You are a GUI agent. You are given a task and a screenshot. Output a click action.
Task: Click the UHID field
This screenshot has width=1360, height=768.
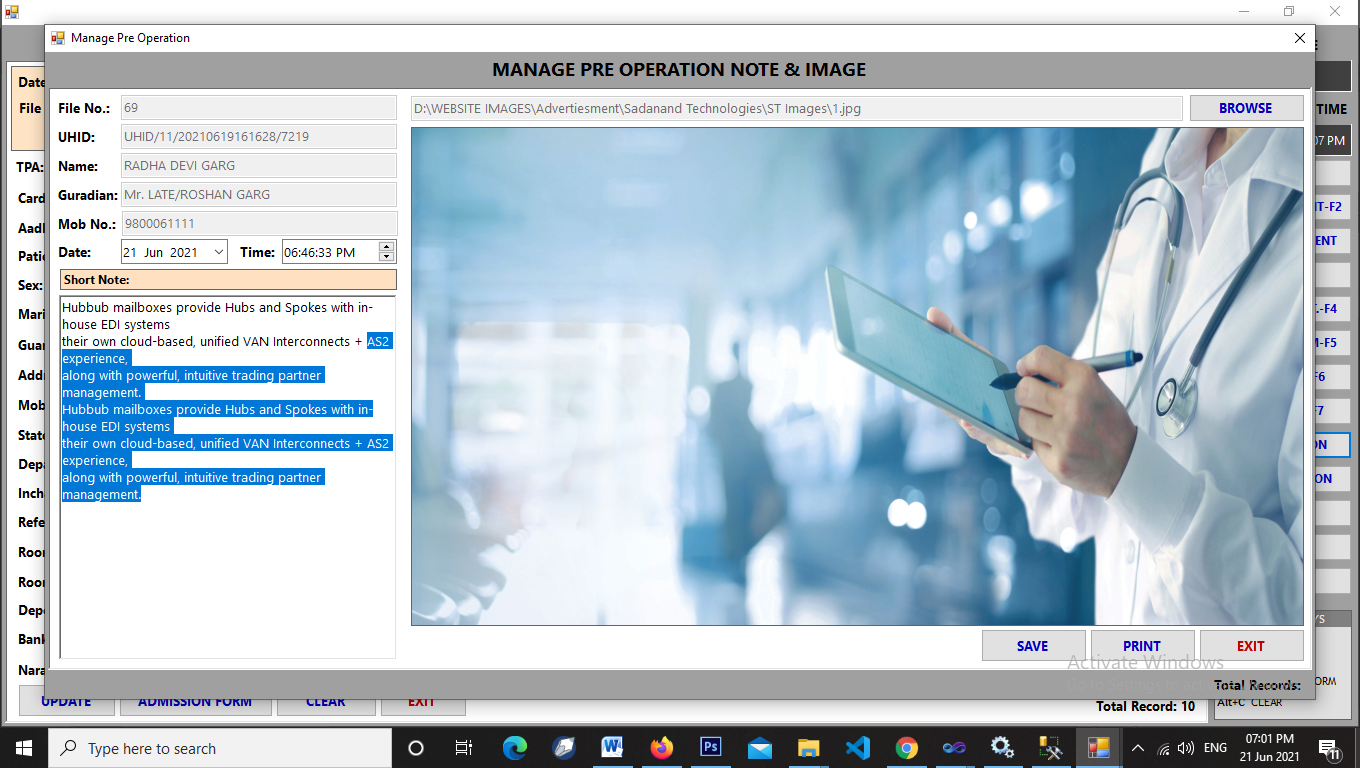pos(258,137)
